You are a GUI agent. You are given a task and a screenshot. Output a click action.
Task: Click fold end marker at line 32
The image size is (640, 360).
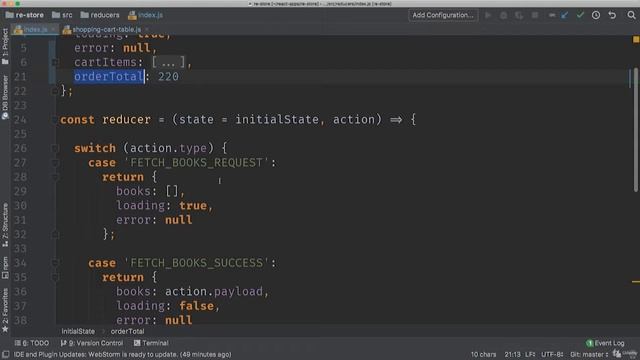pos(55,234)
